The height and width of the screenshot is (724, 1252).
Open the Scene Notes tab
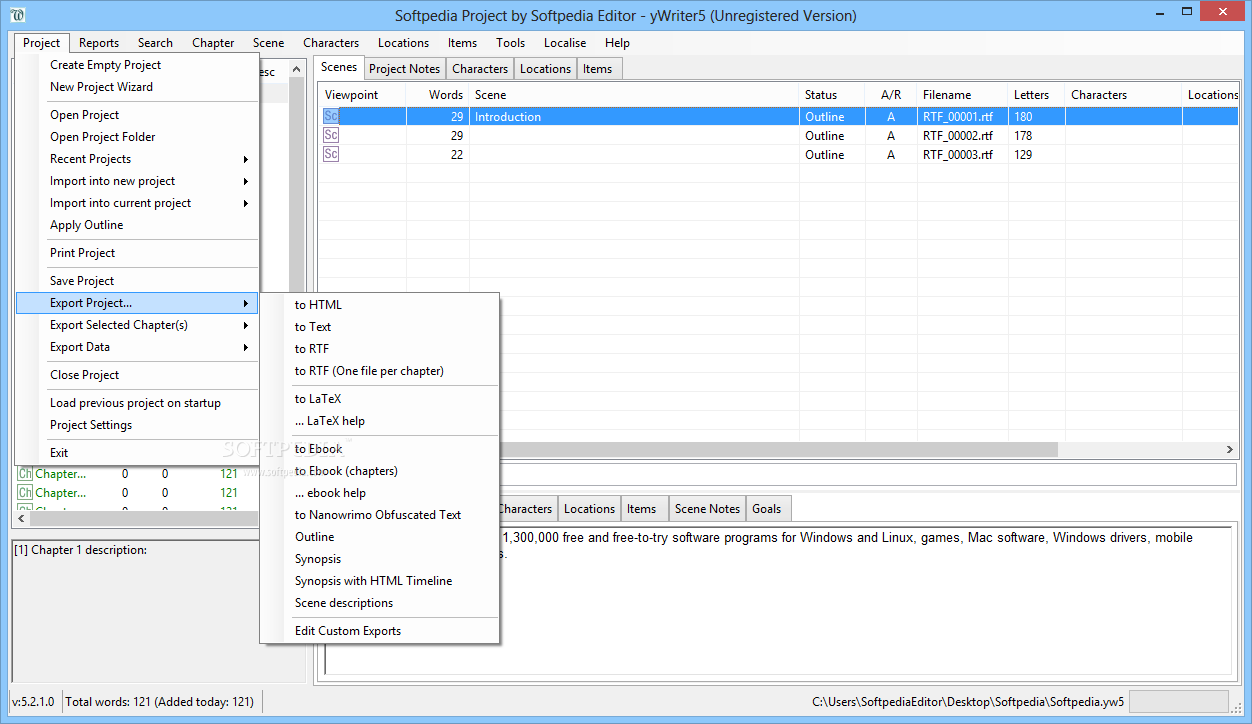pyautogui.click(x=707, y=509)
